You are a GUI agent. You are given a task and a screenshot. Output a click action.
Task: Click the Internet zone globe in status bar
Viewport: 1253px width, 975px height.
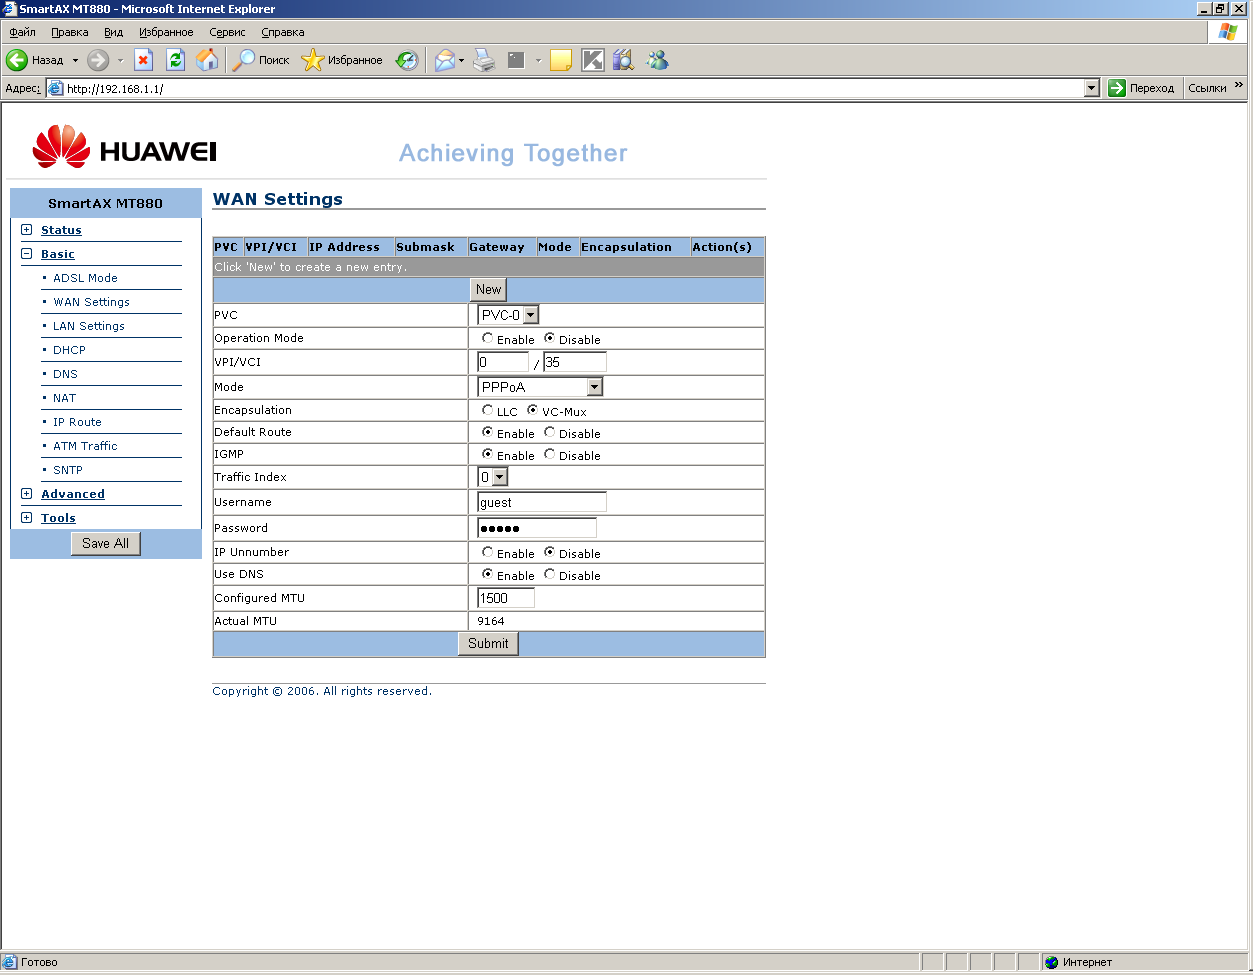pyautogui.click(x=1051, y=962)
